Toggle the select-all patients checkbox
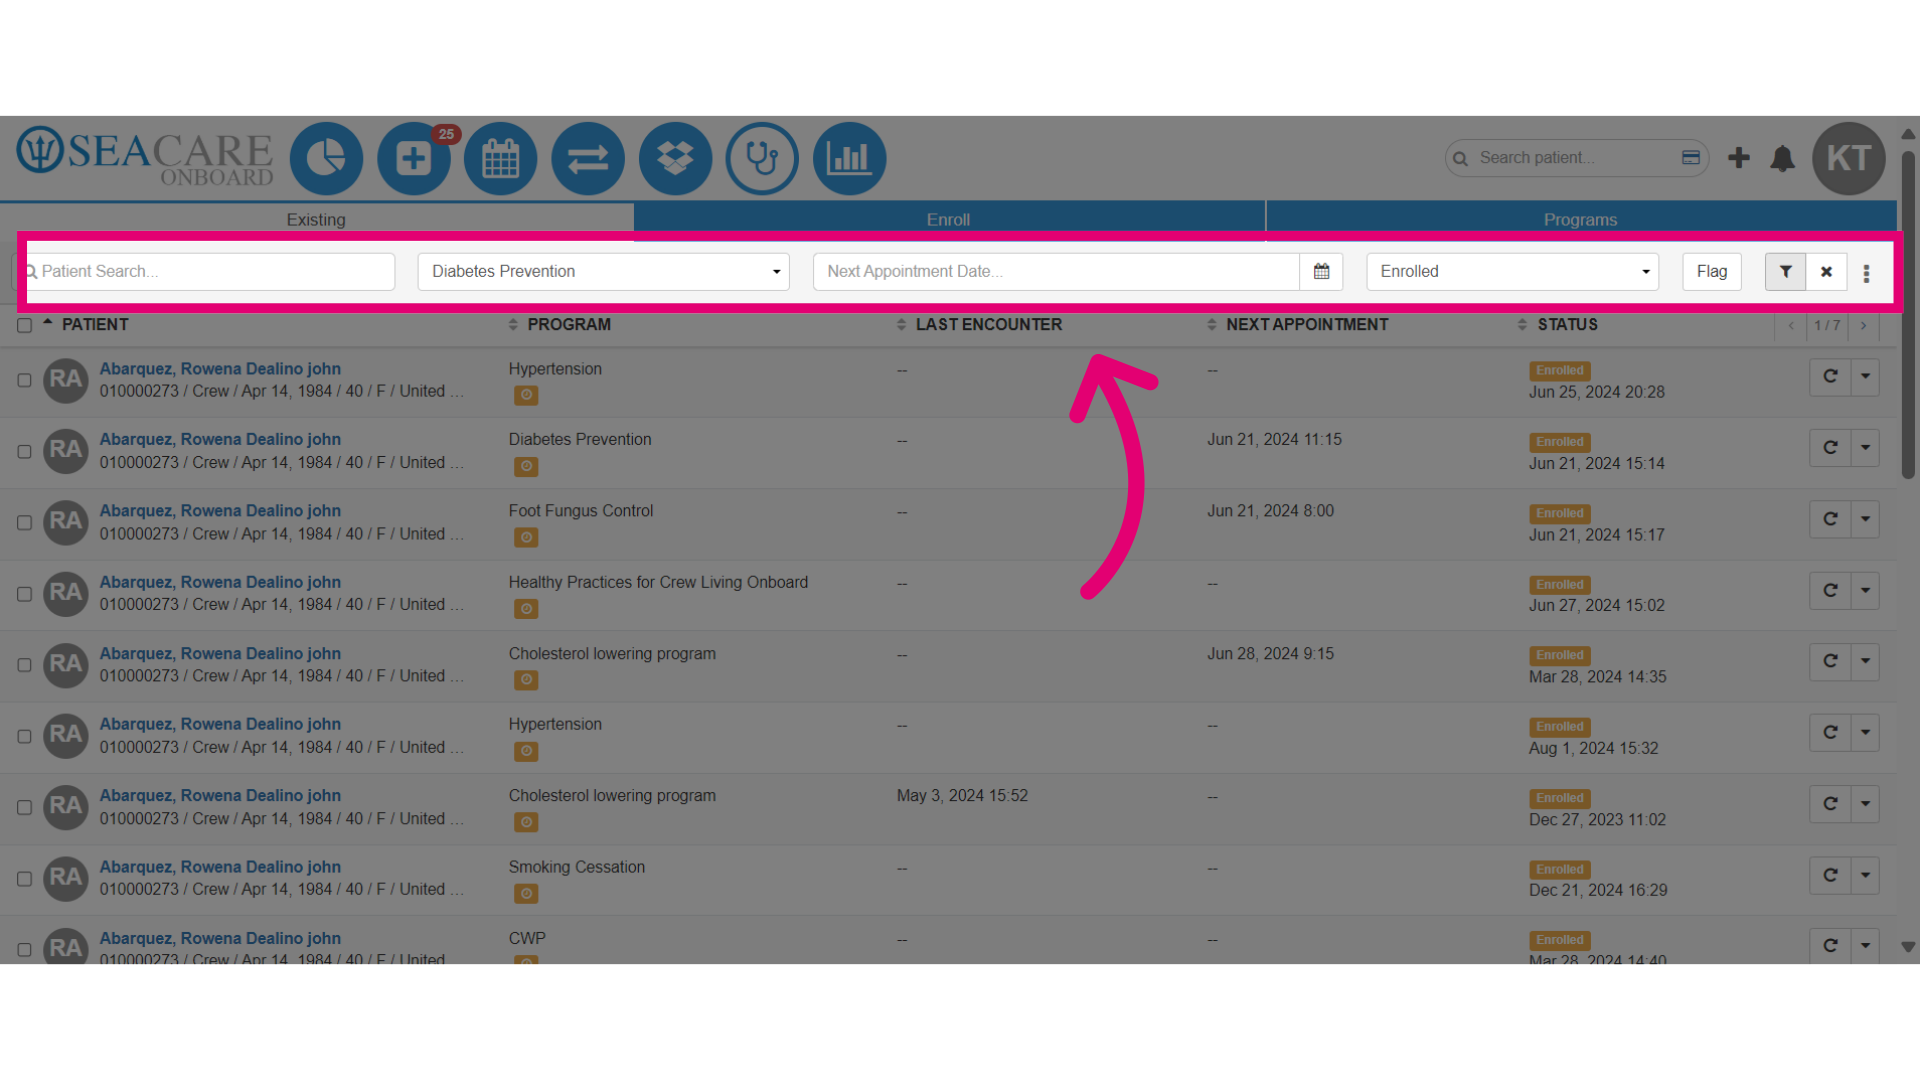 click(24, 325)
